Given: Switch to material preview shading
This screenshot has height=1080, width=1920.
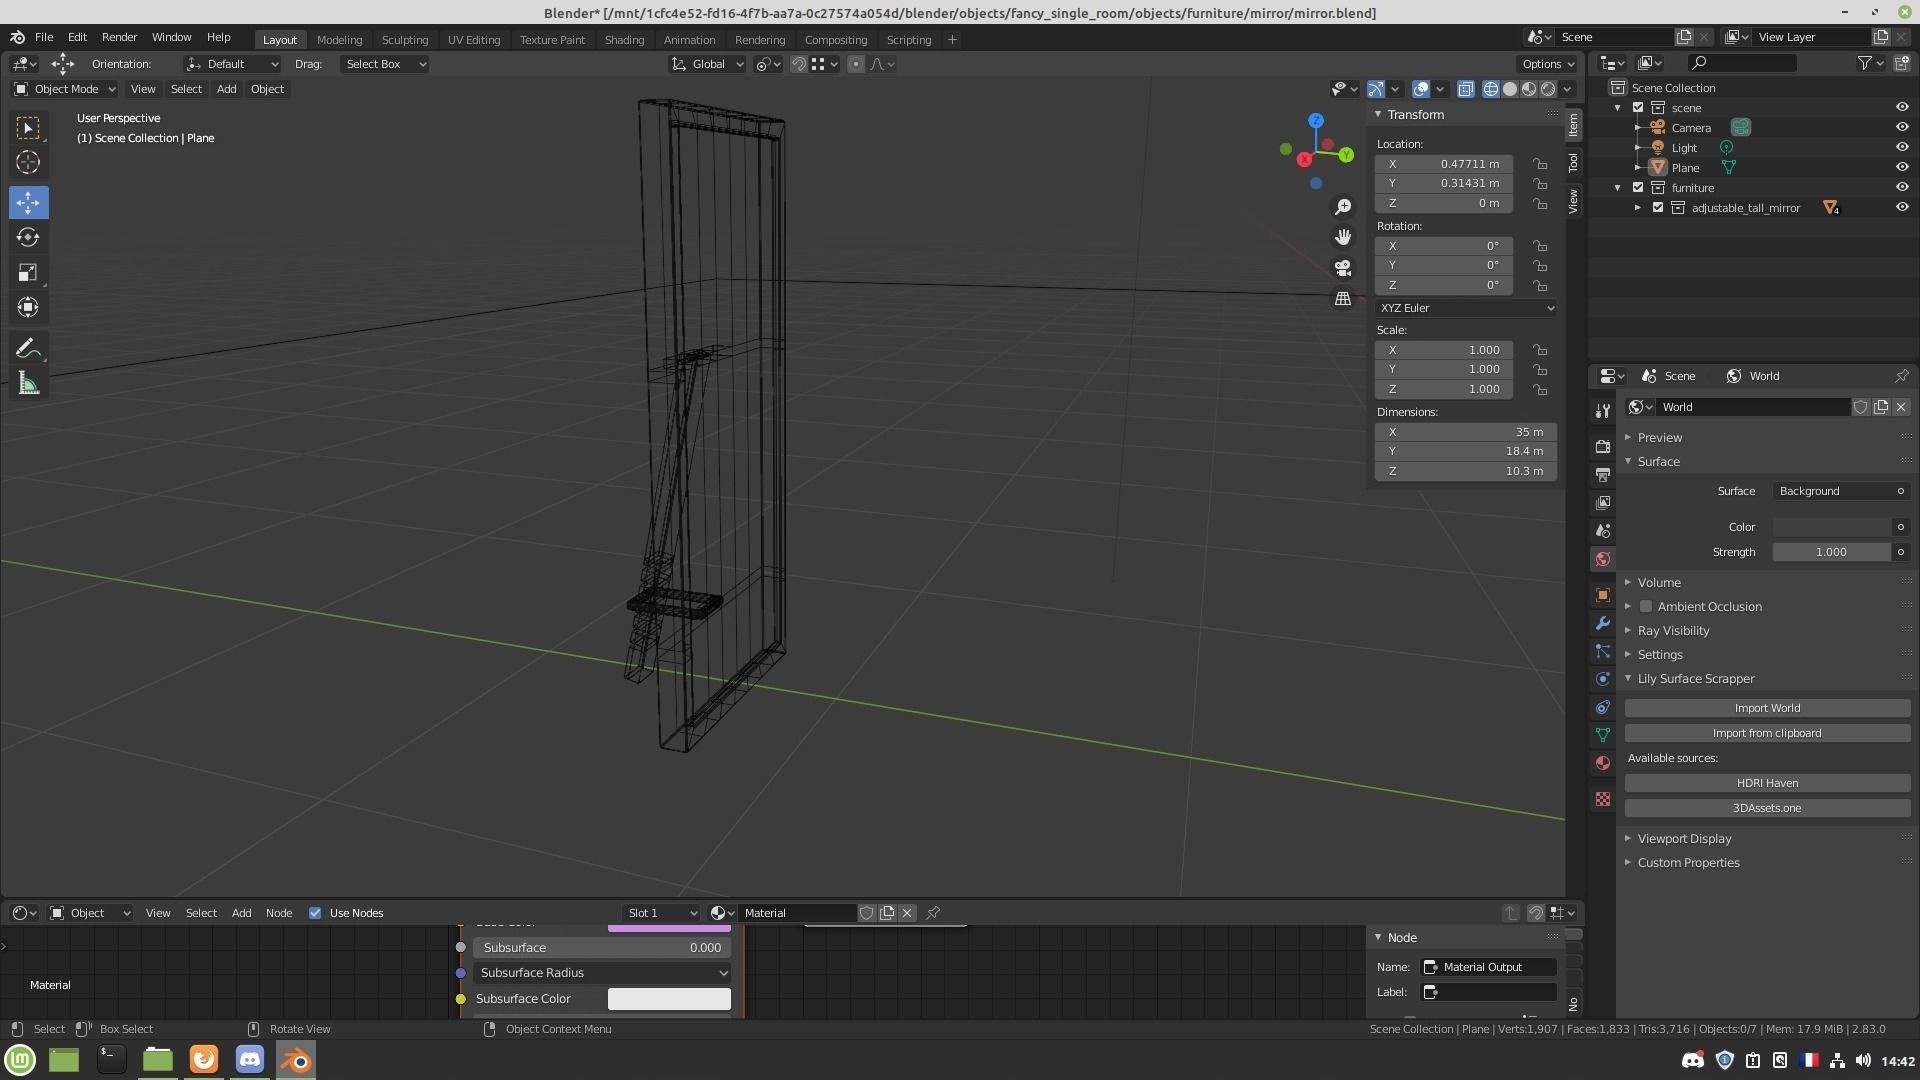Looking at the screenshot, I should [x=1529, y=89].
